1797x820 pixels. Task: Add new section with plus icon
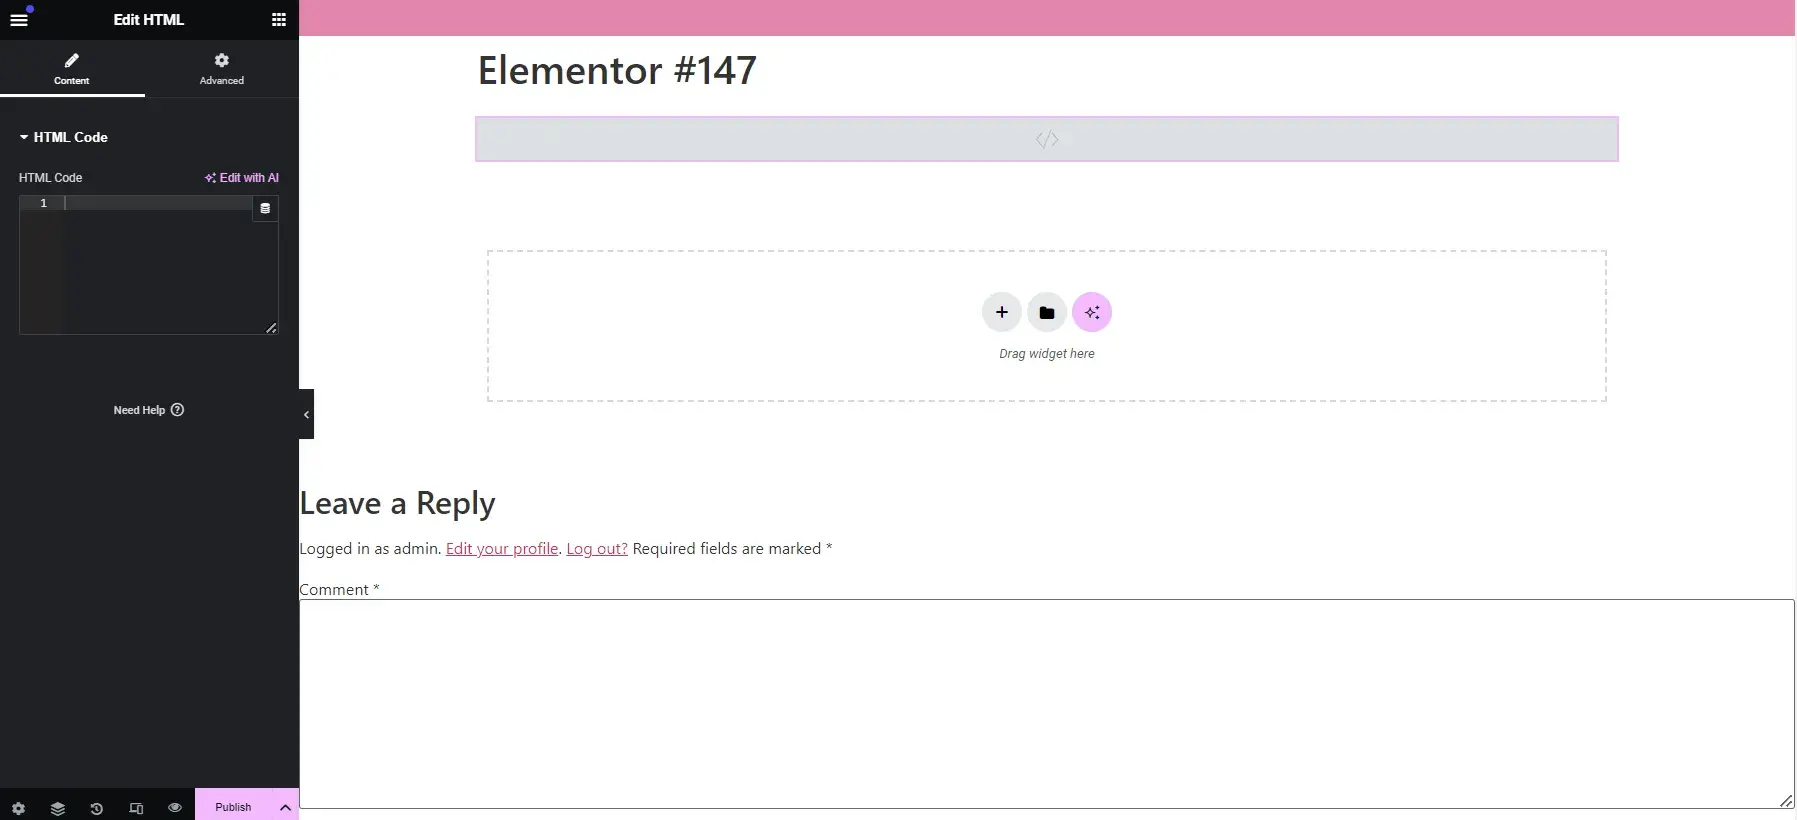coord(1001,312)
